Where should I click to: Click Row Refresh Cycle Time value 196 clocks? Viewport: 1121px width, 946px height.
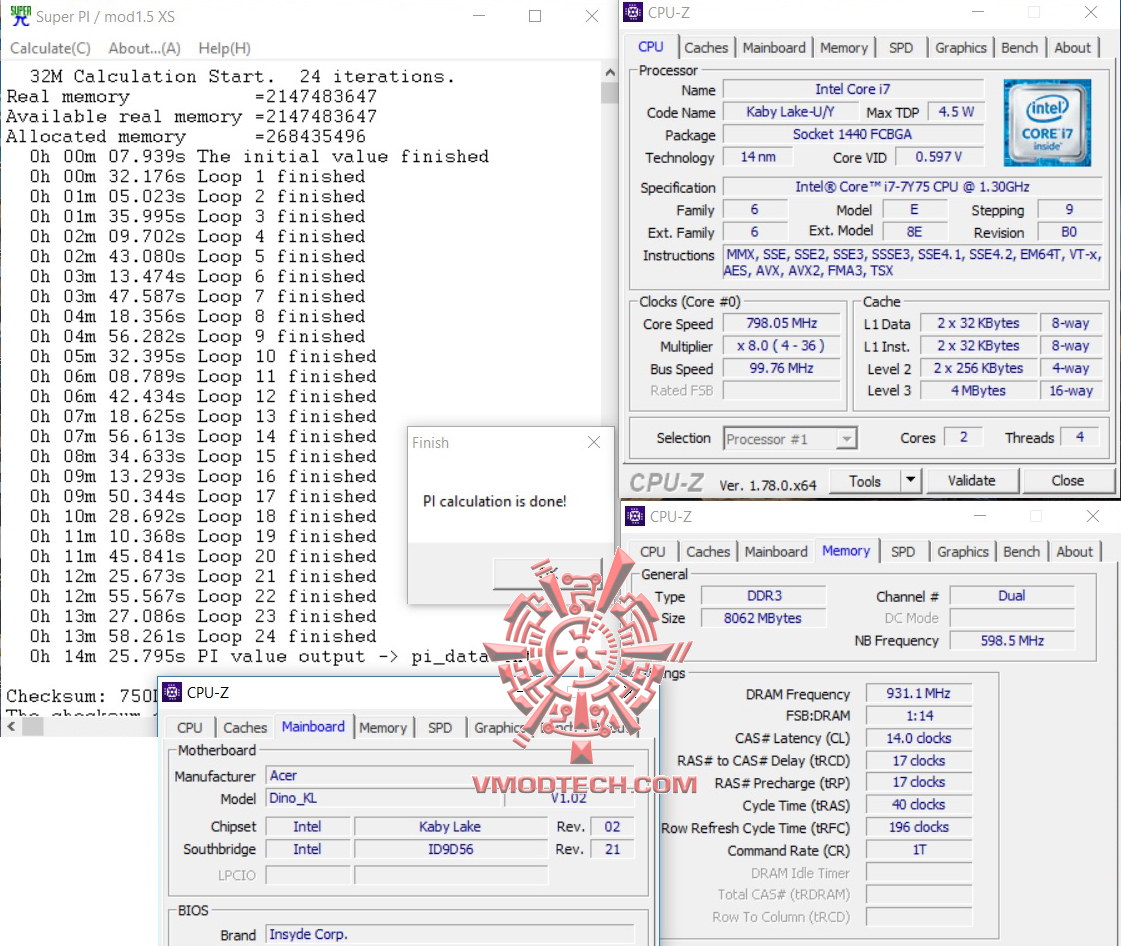[x=919, y=827]
